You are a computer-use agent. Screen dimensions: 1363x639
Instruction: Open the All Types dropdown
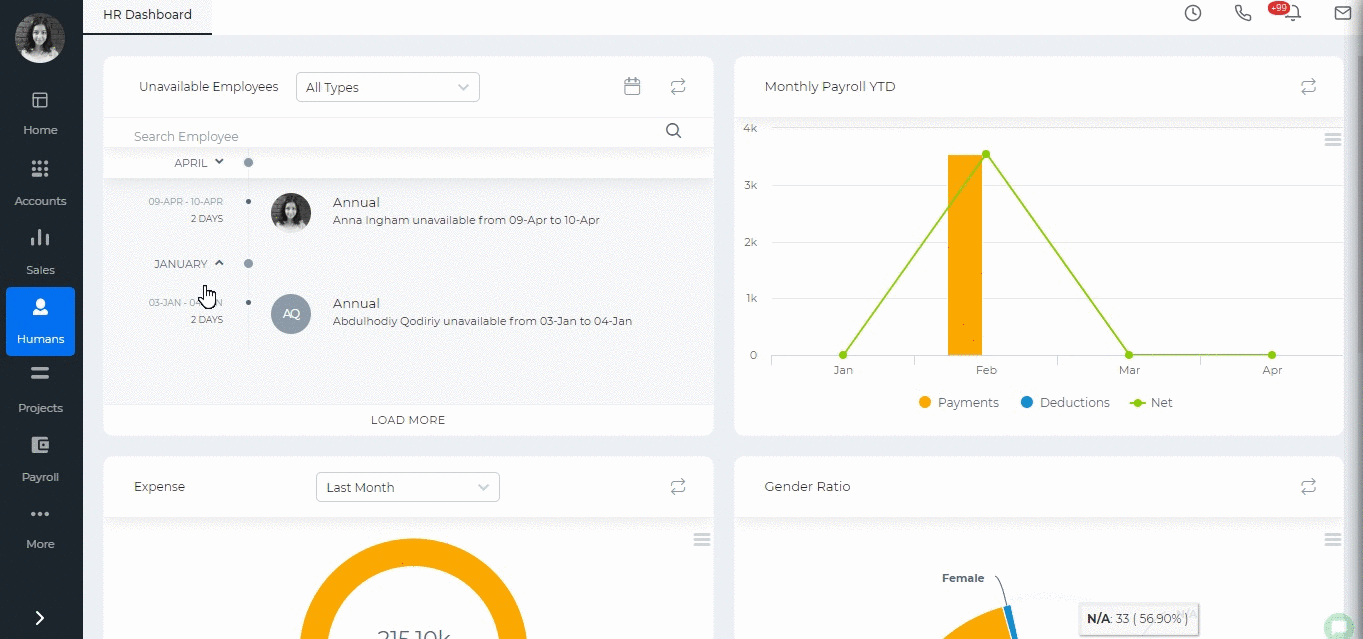coord(387,87)
